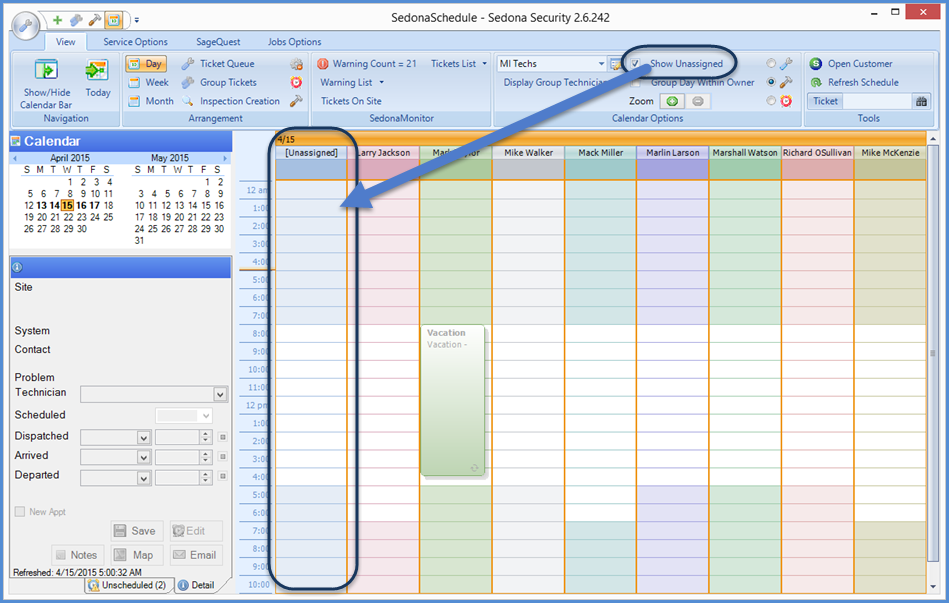Open the Ticket Queue
This screenshot has width=949, height=603.
[219, 64]
